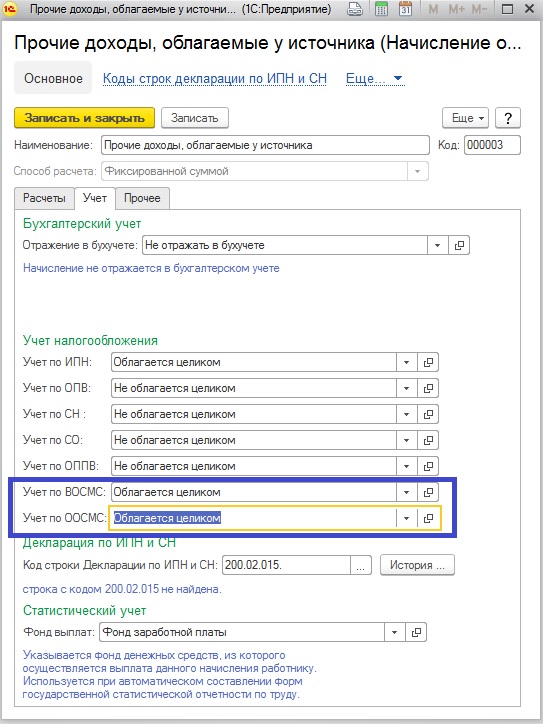Image resolution: width=543 pixels, height=724 pixels.
Task: Open form icon next to Учет по ОПВ
Action: pyautogui.click(x=428, y=388)
